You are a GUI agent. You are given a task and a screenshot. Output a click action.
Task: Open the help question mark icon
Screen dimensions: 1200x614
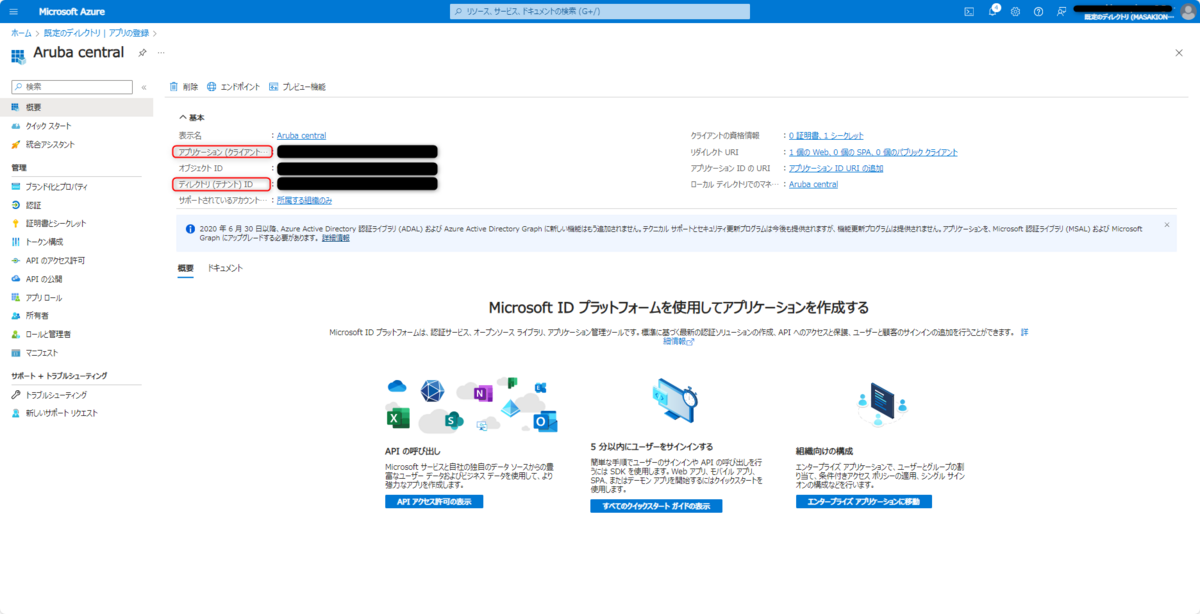click(1038, 11)
